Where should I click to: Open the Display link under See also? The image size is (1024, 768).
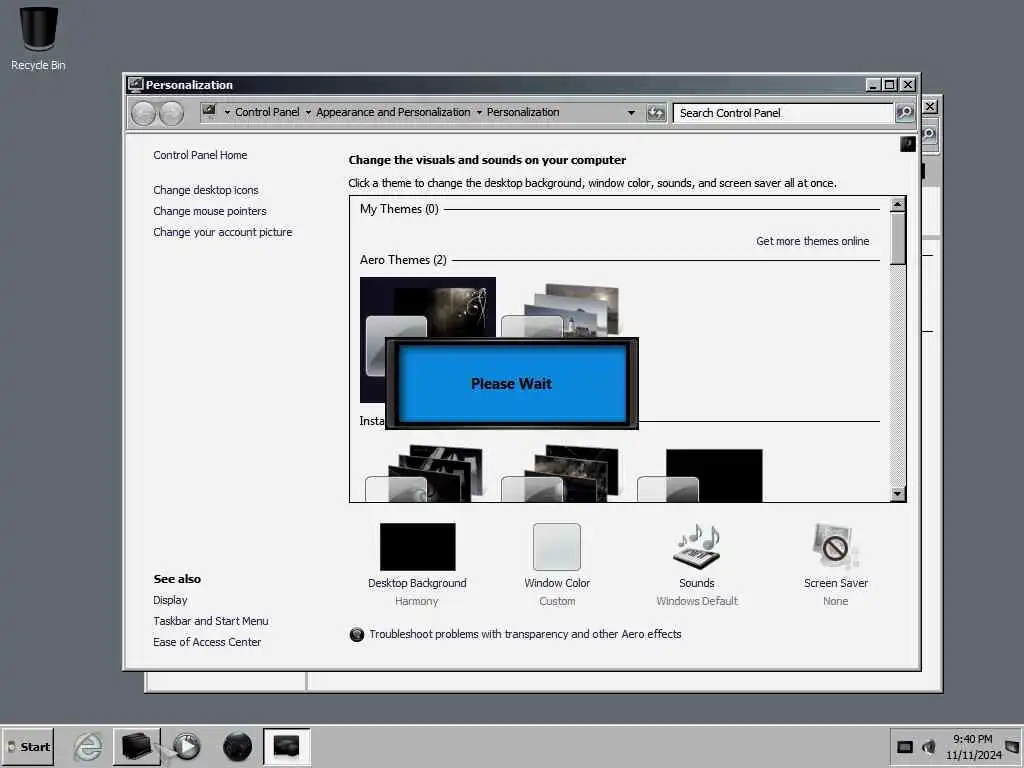[x=170, y=600]
